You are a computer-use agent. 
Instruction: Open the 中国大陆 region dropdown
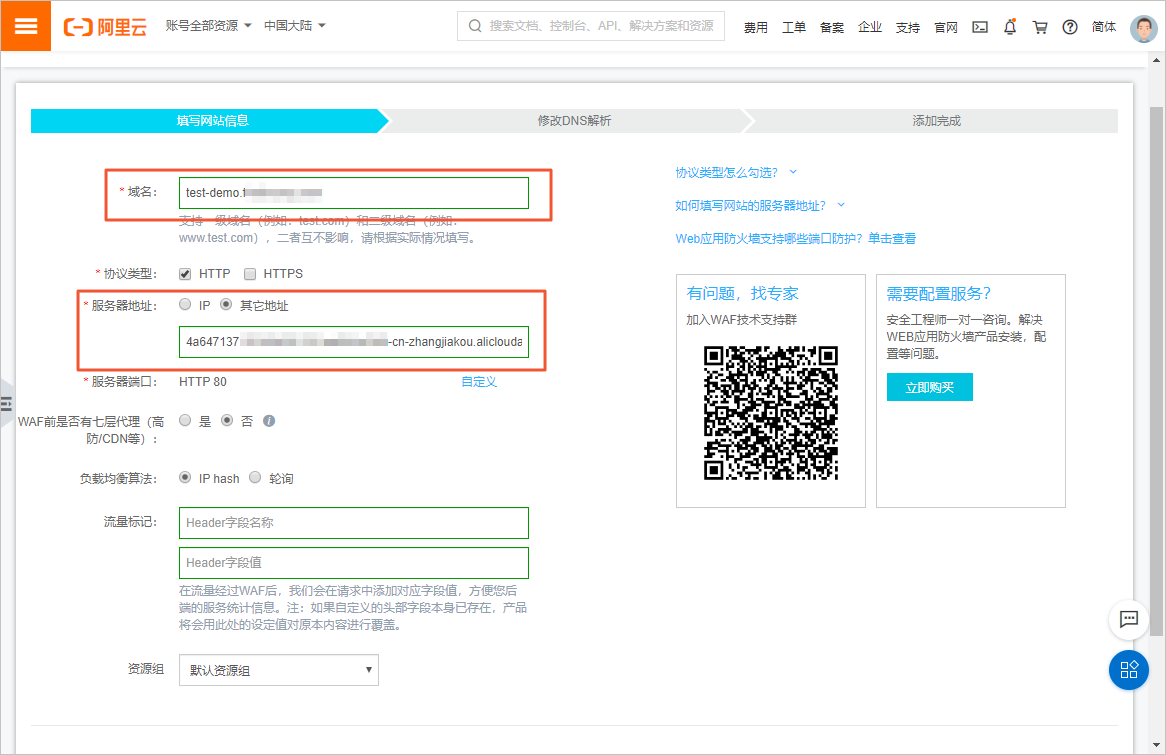point(294,25)
